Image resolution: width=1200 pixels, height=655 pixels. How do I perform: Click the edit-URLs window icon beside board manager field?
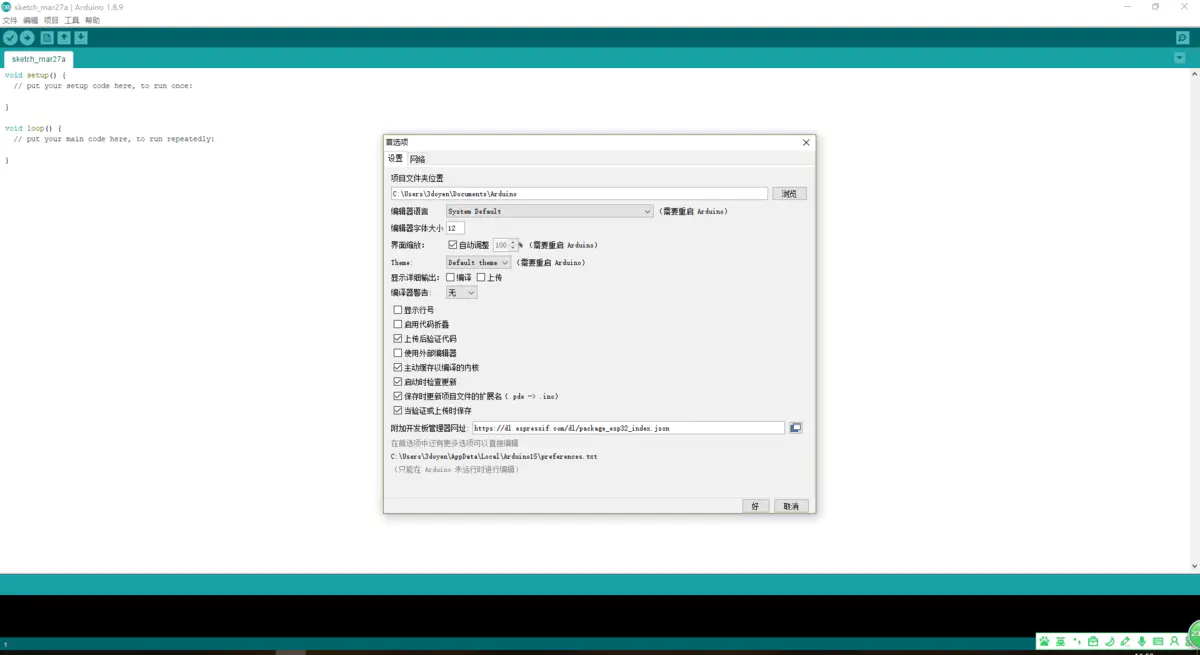(x=796, y=428)
